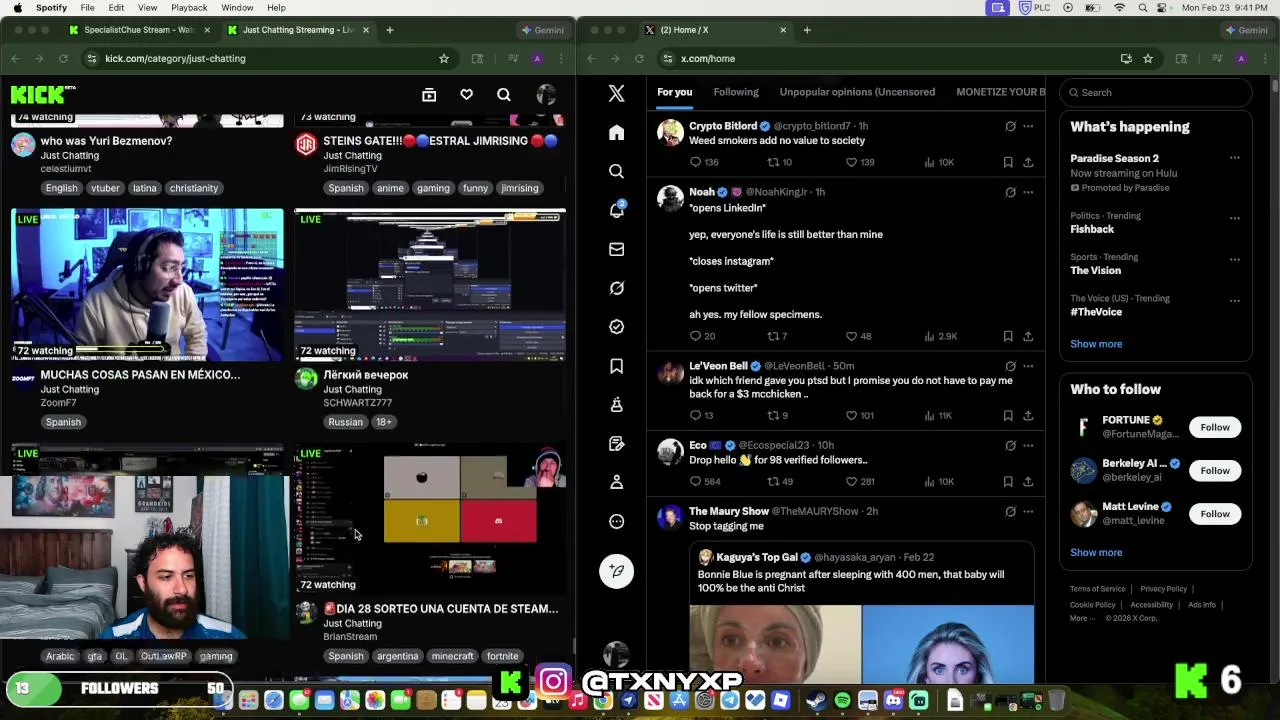
Task: Open more options for #TheVoice trend
Action: [1235, 299]
